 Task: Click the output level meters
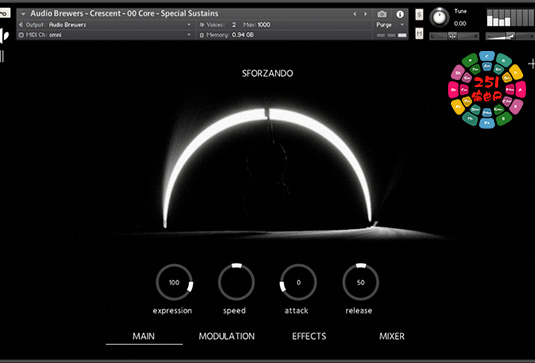pyautogui.click(x=510, y=18)
